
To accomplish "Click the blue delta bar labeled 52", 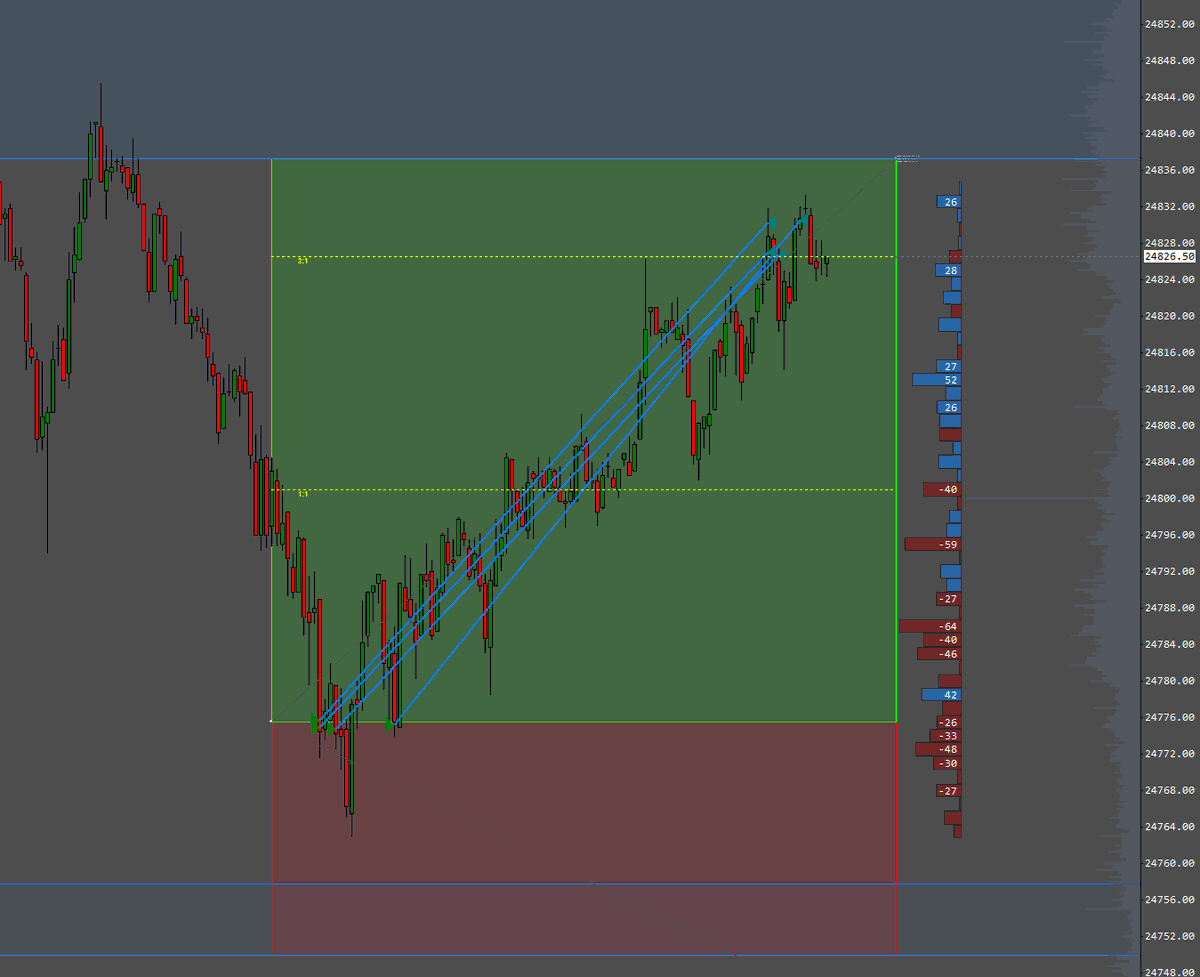I will coord(937,380).
